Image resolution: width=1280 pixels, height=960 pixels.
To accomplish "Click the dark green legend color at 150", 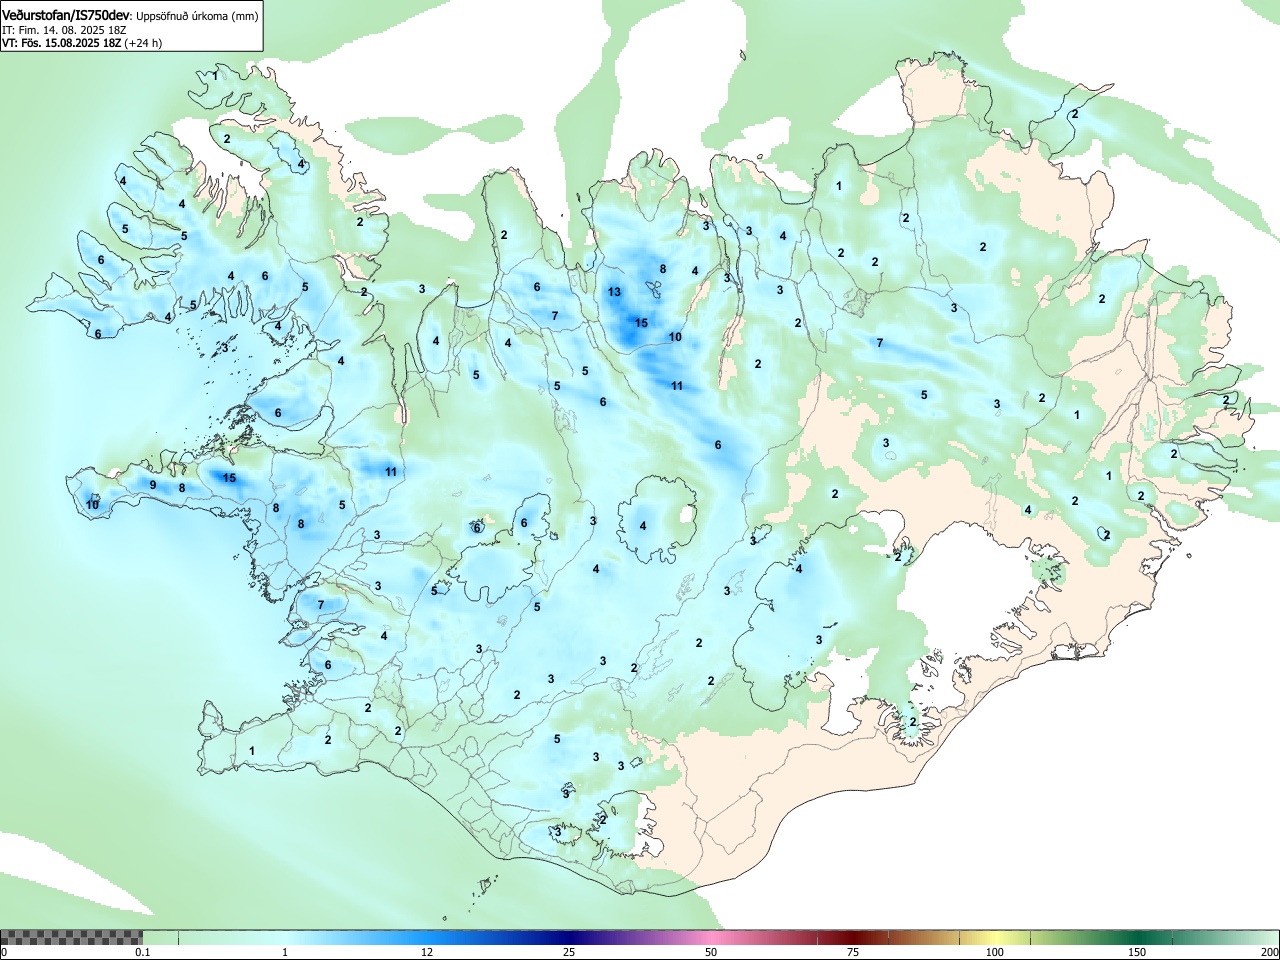I will [1136, 937].
